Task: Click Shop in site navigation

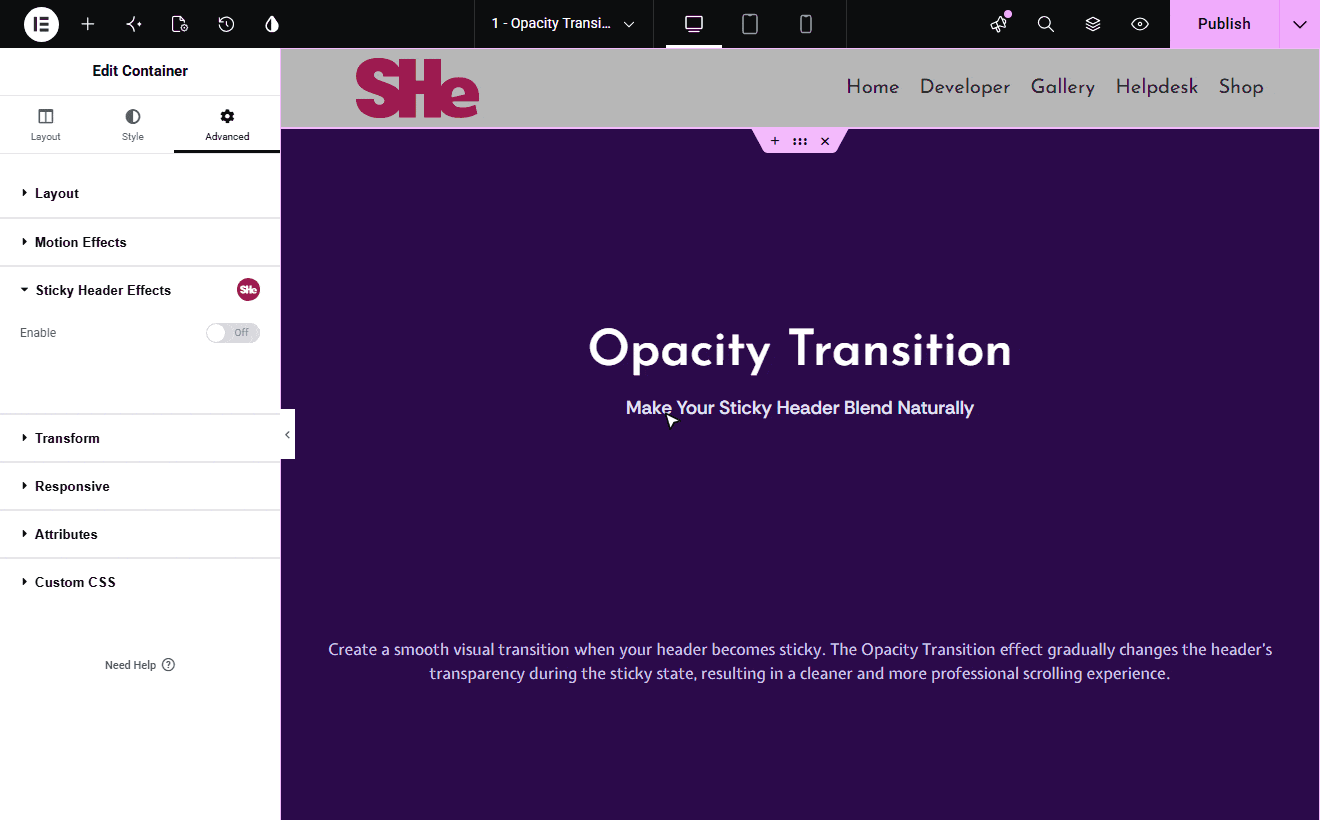Action: [1241, 88]
